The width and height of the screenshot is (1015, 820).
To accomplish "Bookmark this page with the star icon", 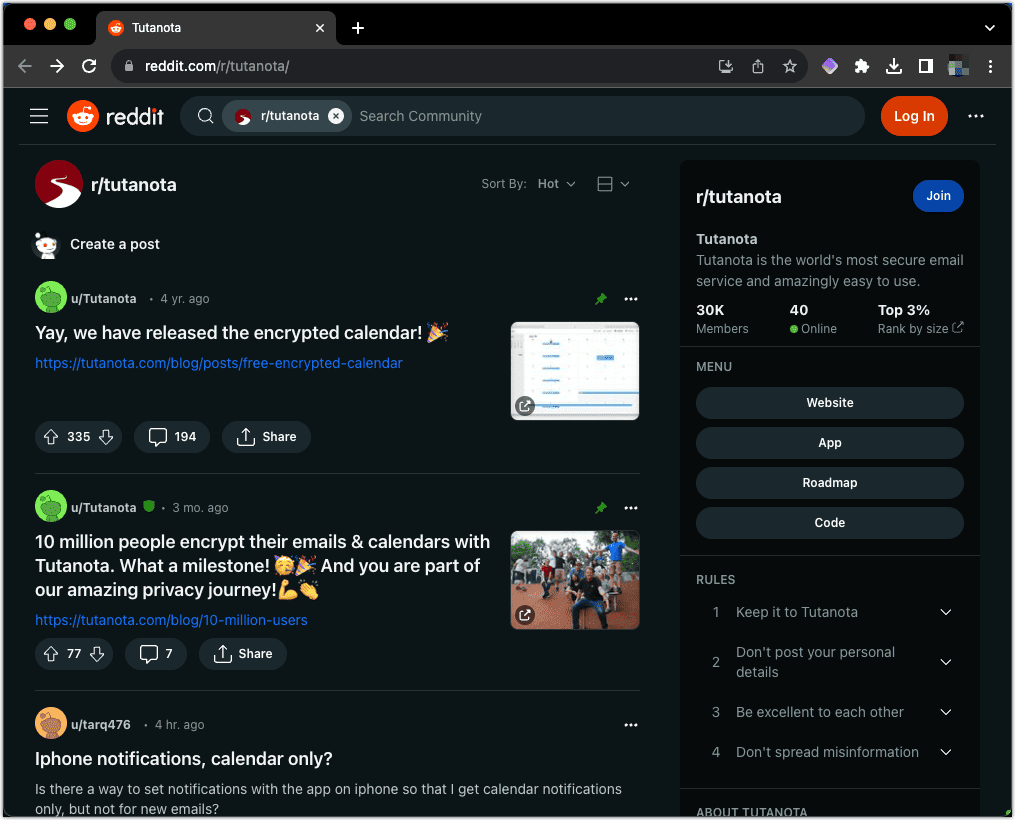I will click(790, 66).
